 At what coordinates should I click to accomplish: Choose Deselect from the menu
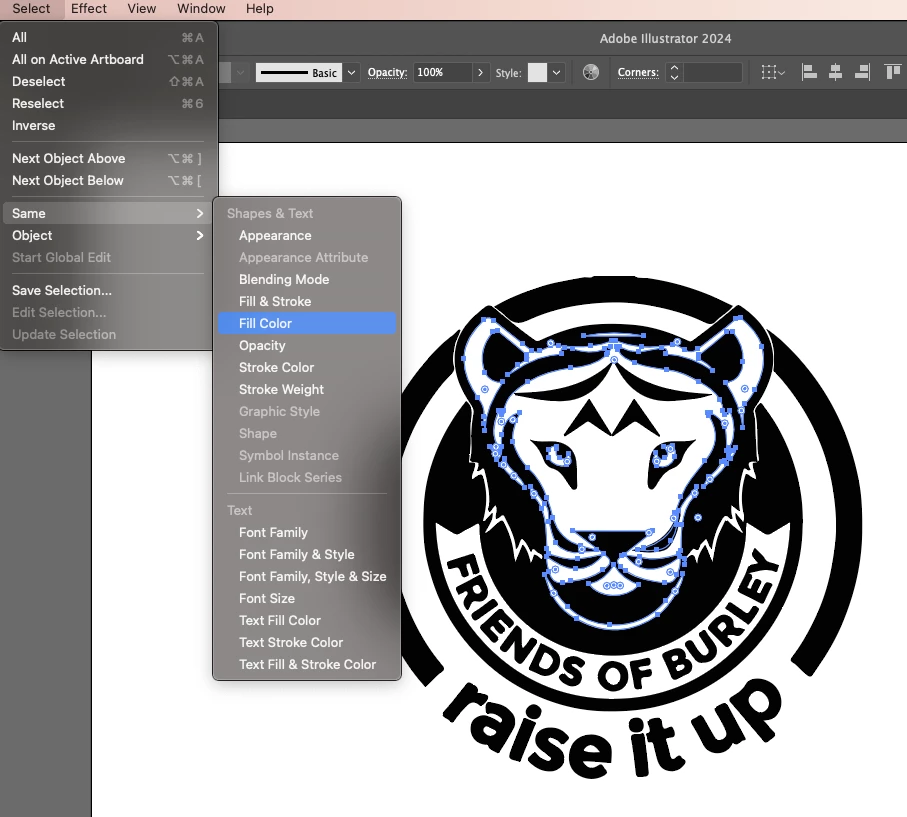[108, 82]
